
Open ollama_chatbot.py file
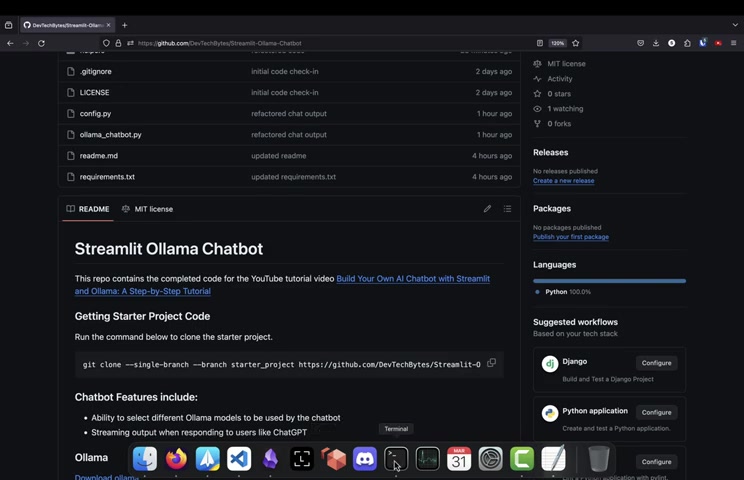click(111, 135)
